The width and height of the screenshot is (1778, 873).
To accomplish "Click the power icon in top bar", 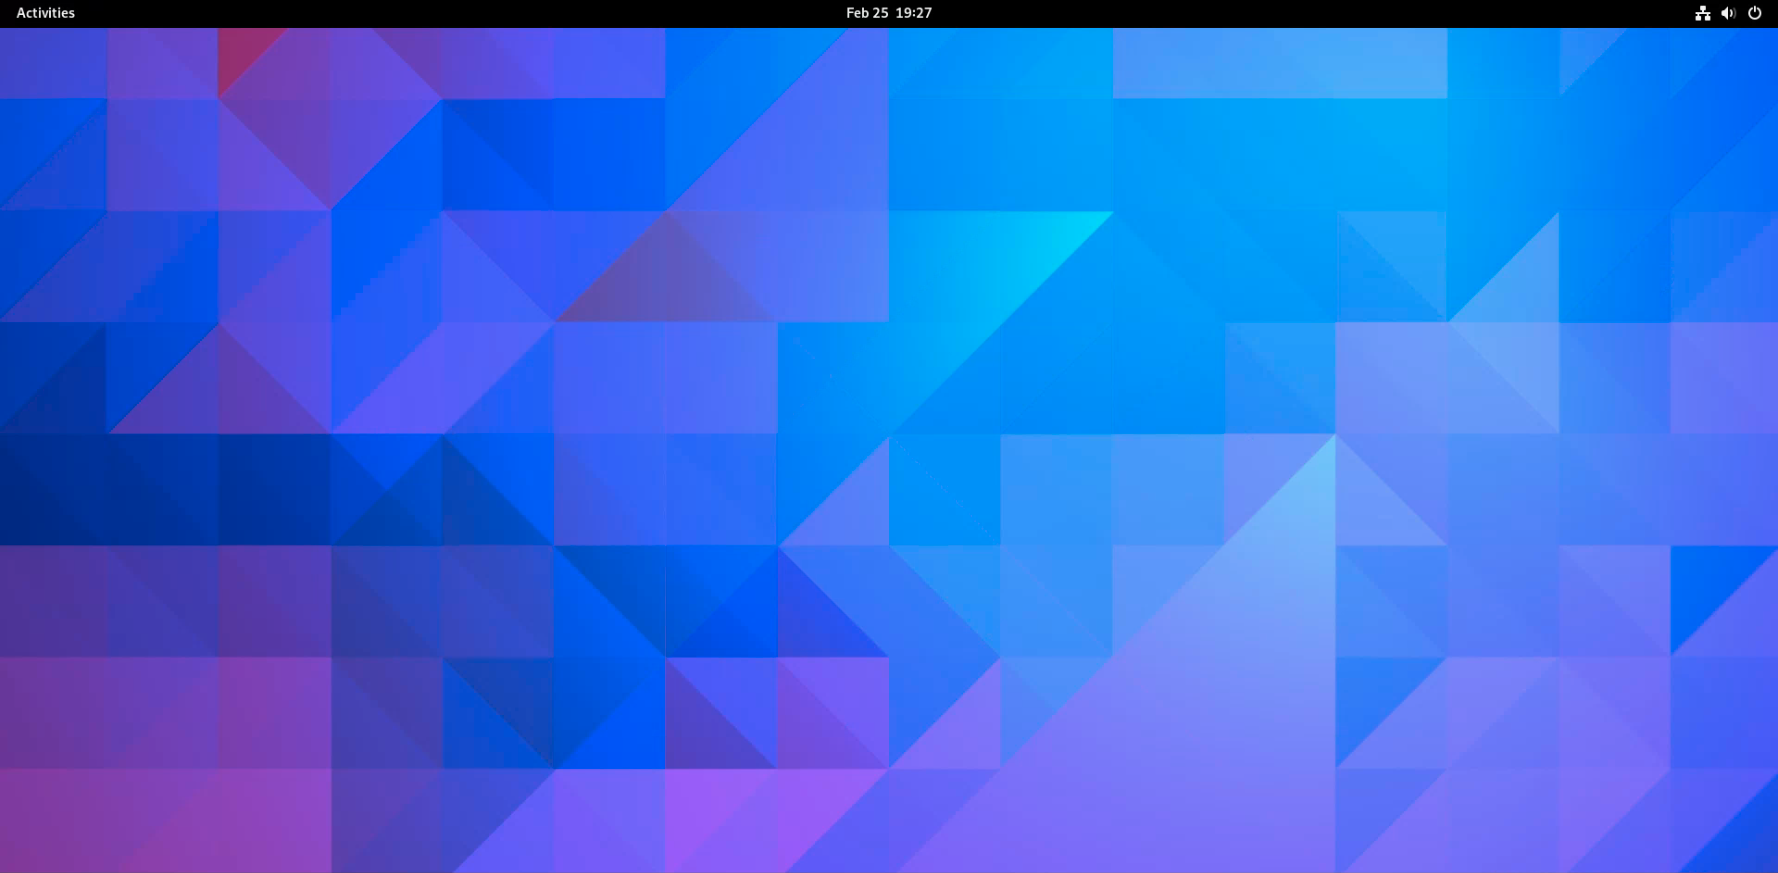I will pyautogui.click(x=1754, y=13).
